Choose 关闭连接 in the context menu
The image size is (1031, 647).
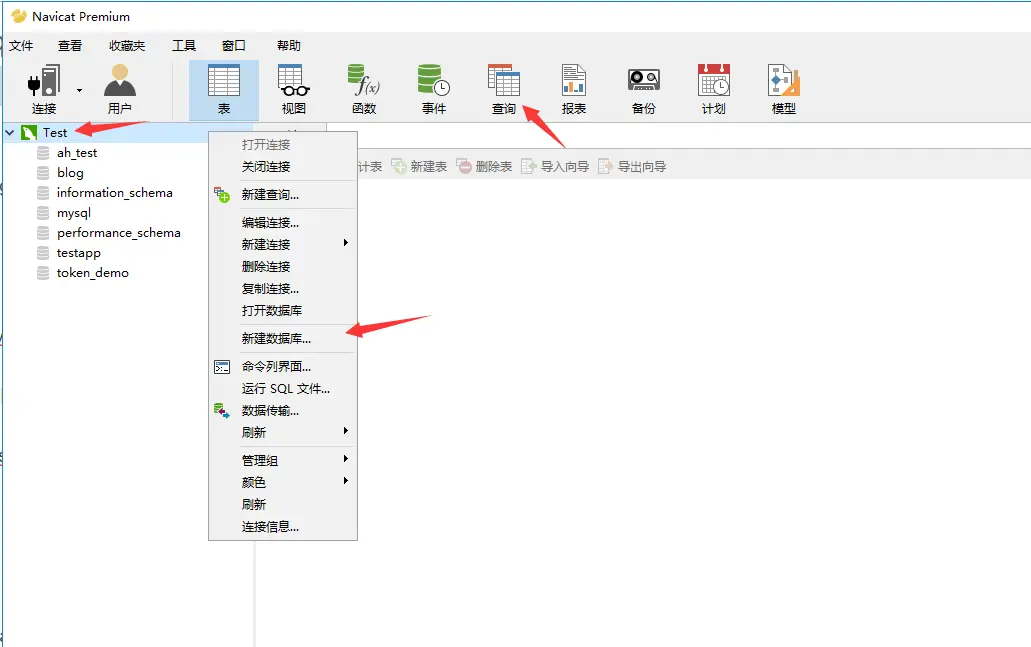(x=283, y=166)
